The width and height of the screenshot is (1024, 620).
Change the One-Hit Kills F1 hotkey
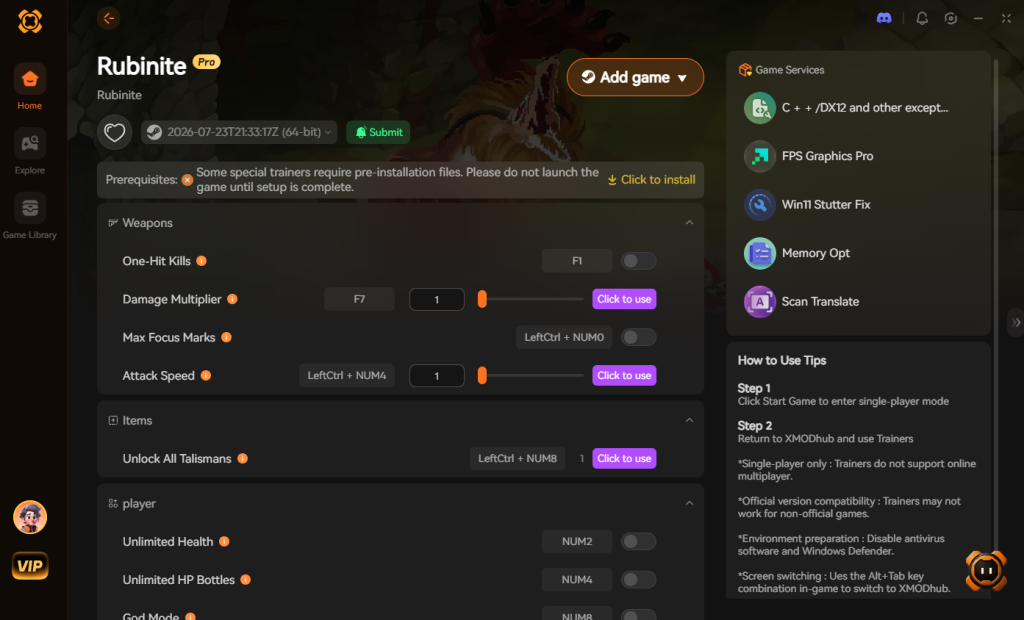(577, 261)
